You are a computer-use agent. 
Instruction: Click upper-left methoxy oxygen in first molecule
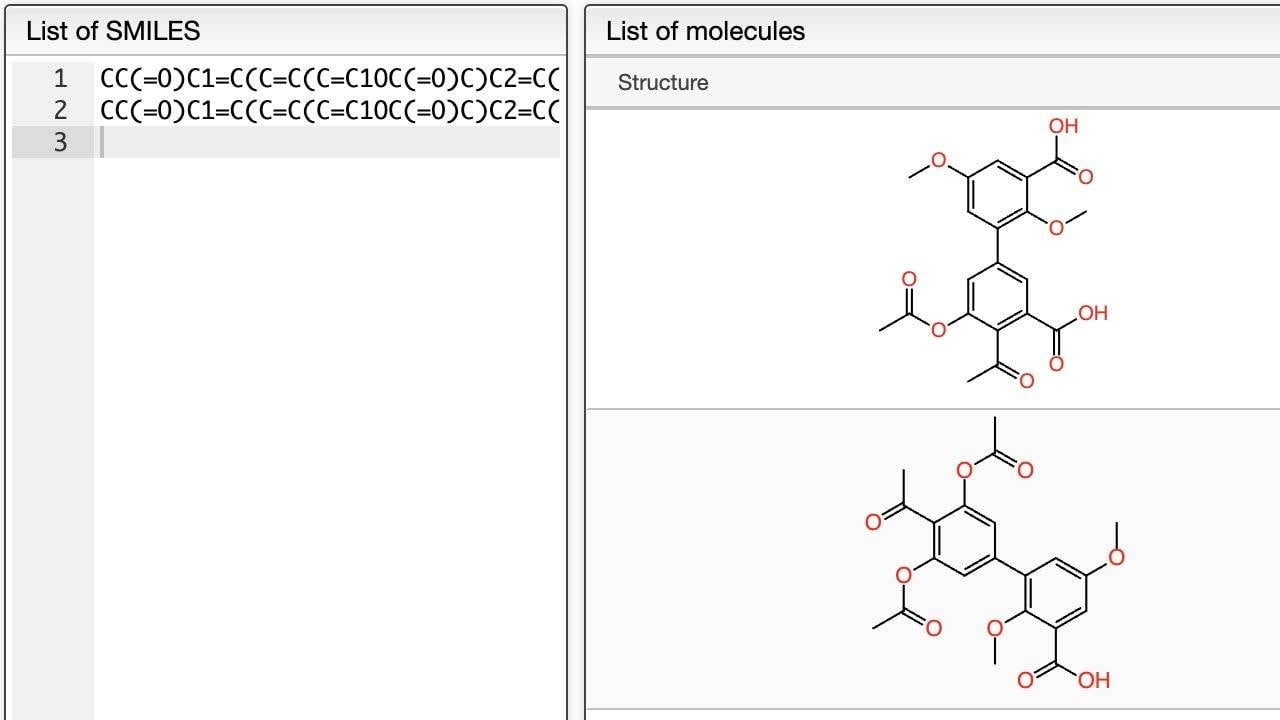pyautogui.click(x=939, y=160)
